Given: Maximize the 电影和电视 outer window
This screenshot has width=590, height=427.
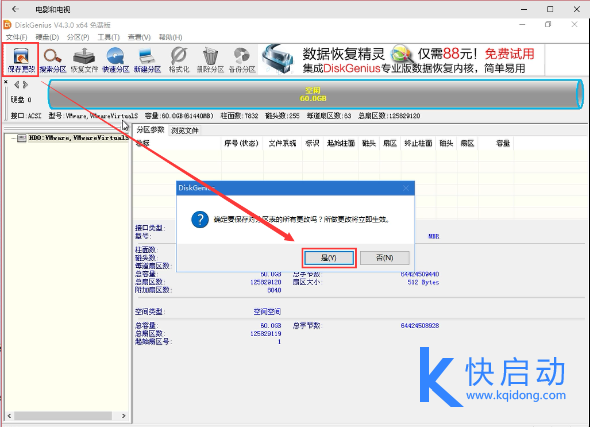Looking at the screenshot, I should (x=550, y=9).
